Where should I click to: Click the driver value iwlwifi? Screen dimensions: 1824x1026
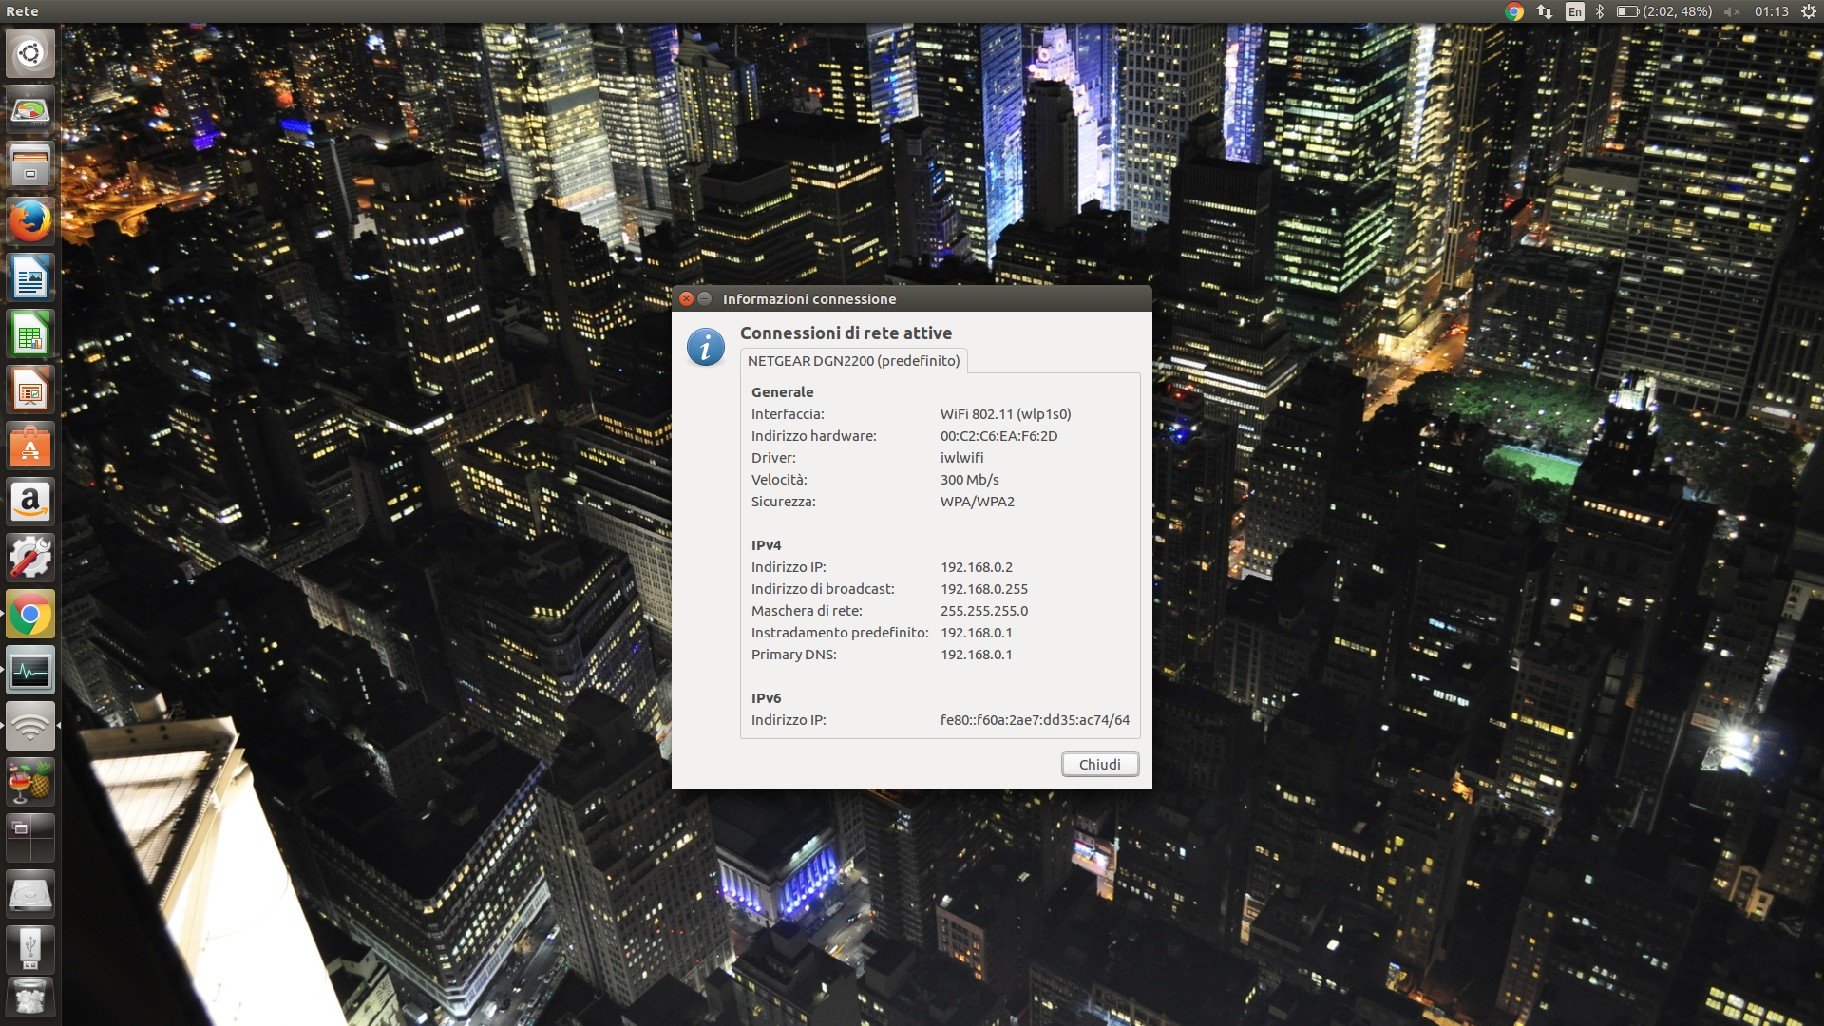pos(961,458)
